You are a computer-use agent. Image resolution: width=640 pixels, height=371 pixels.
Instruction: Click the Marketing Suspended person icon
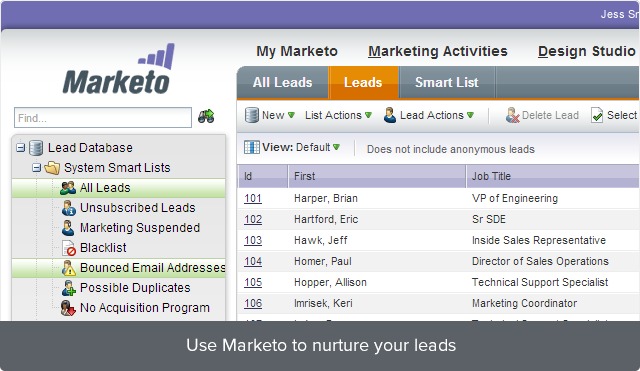(68, 228)
